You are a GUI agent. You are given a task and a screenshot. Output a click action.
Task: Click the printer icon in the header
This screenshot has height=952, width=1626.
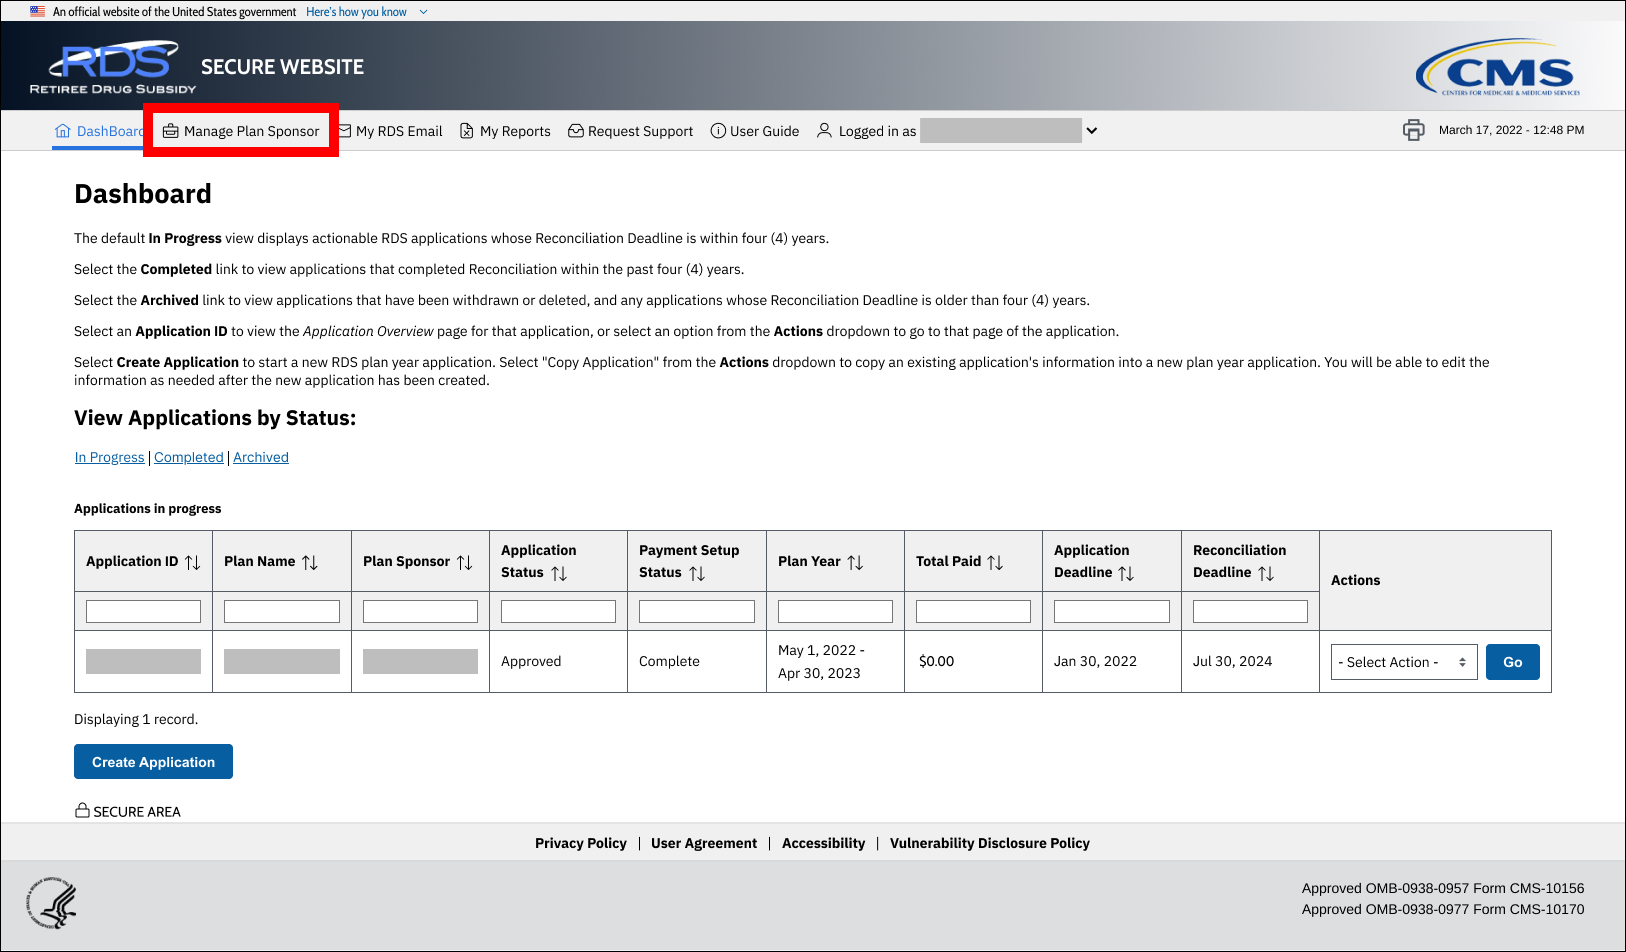tap(1413, 130)
